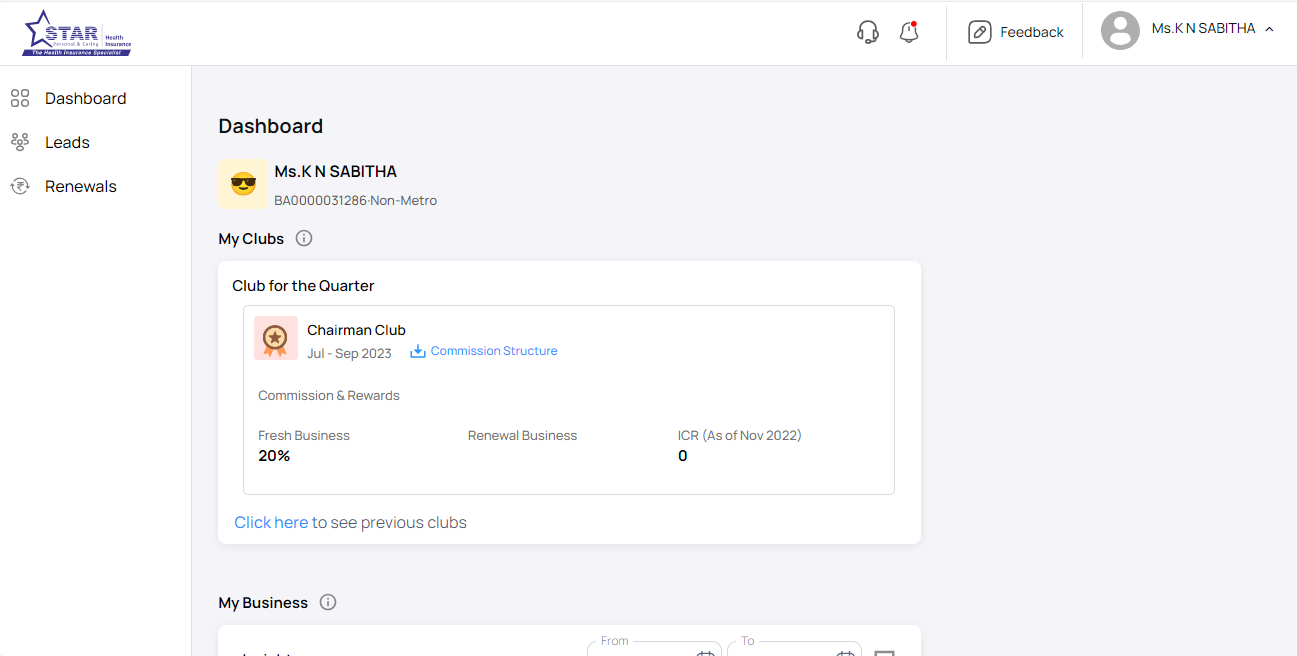Open customer support headset icon
Image resolution: width=1297 pixels, height=656 pixels.
point(868,32)
